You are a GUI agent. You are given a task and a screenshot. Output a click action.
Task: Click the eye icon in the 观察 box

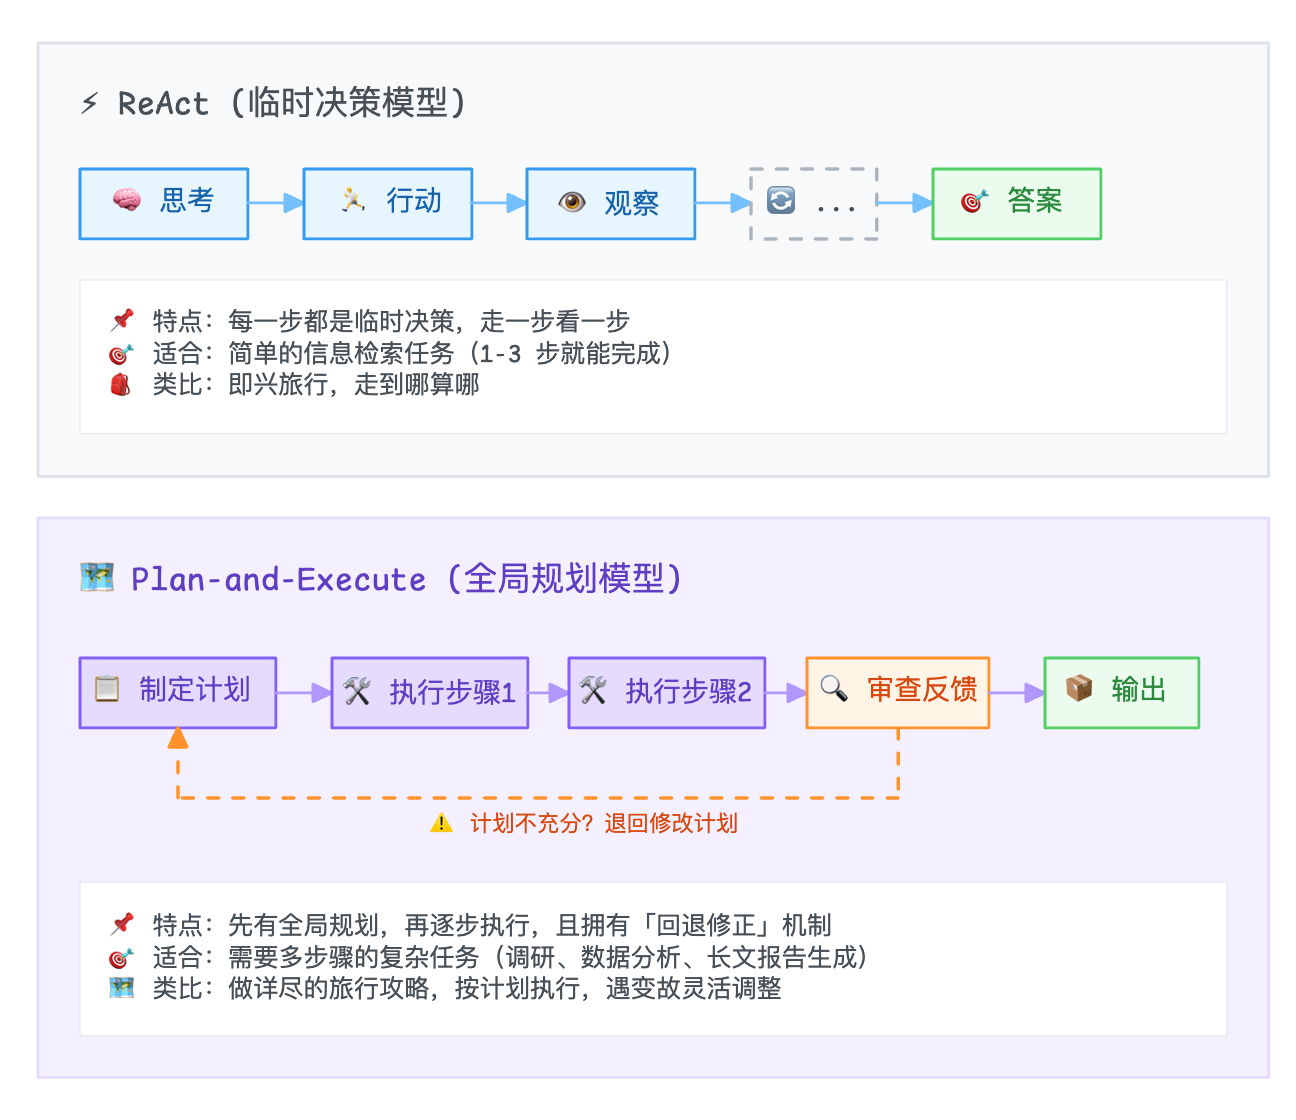572,202
